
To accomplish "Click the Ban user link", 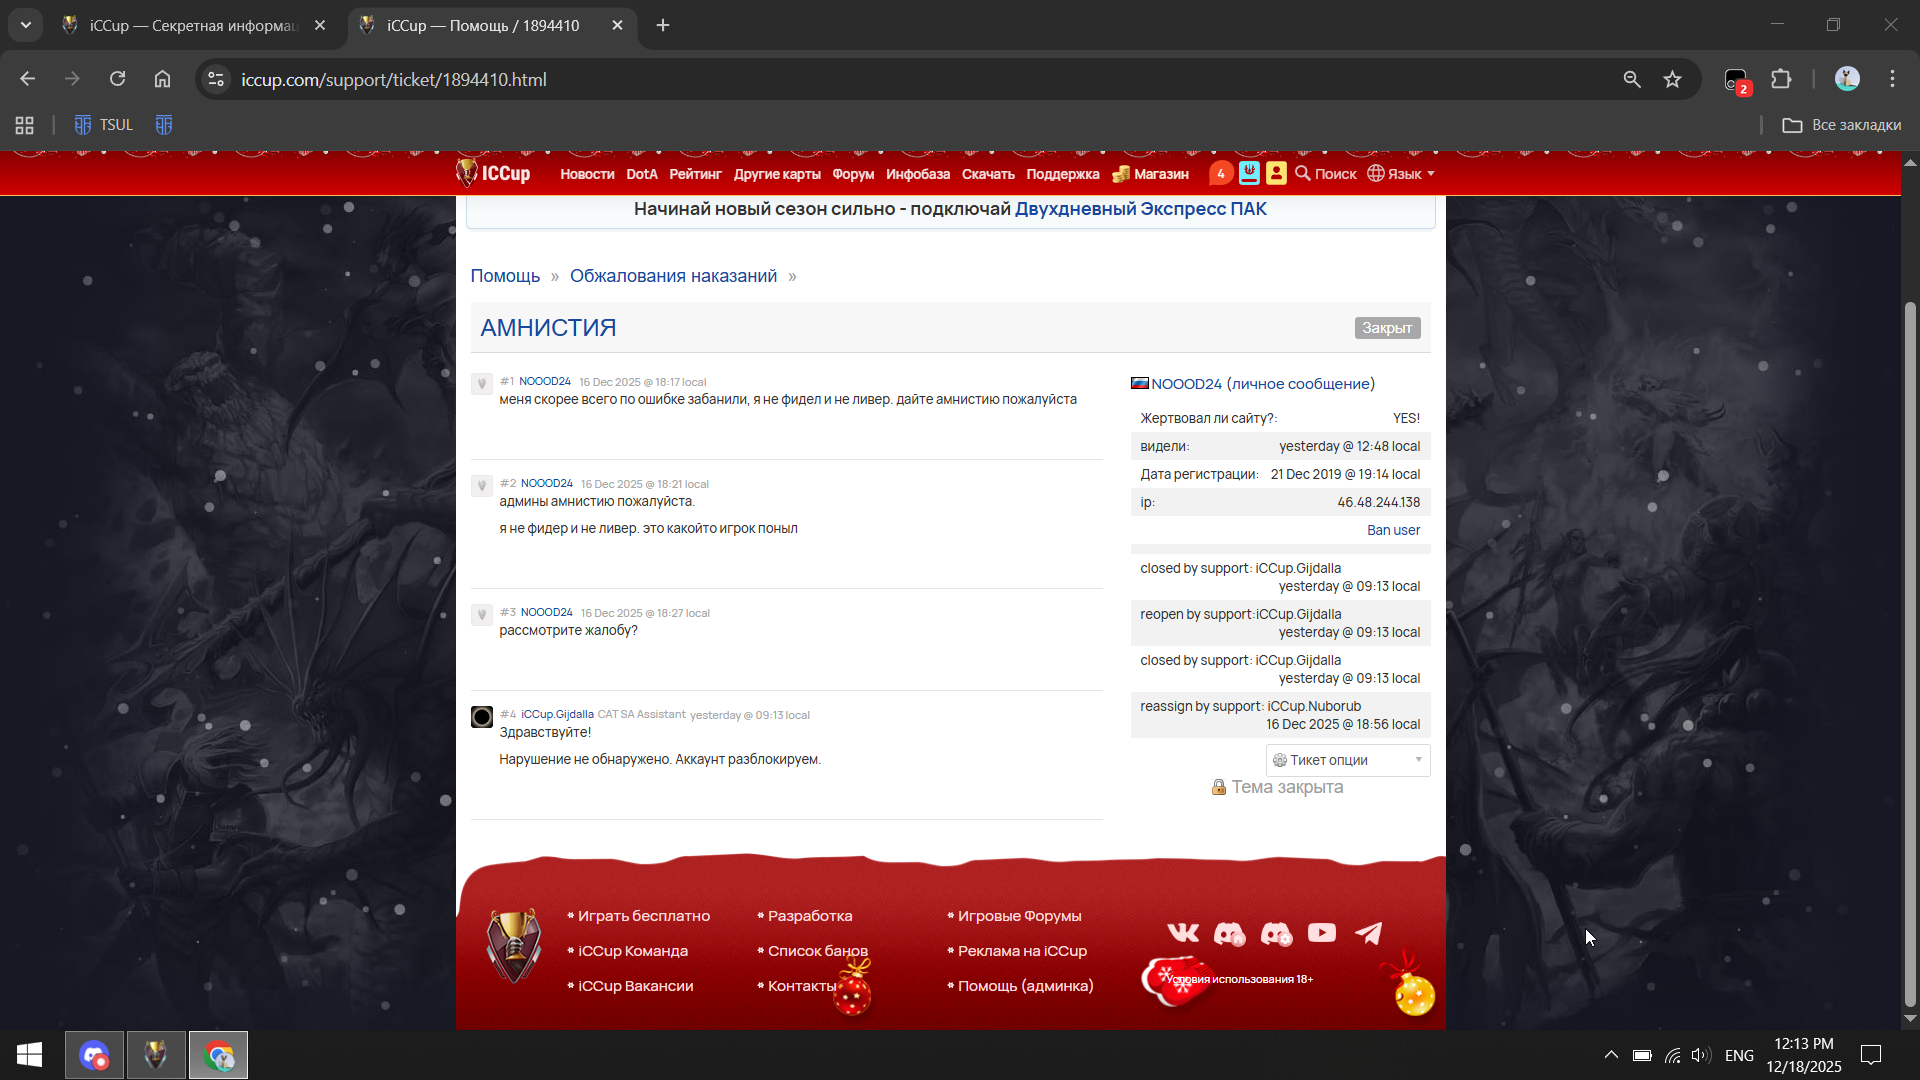I will point(1393,530).
